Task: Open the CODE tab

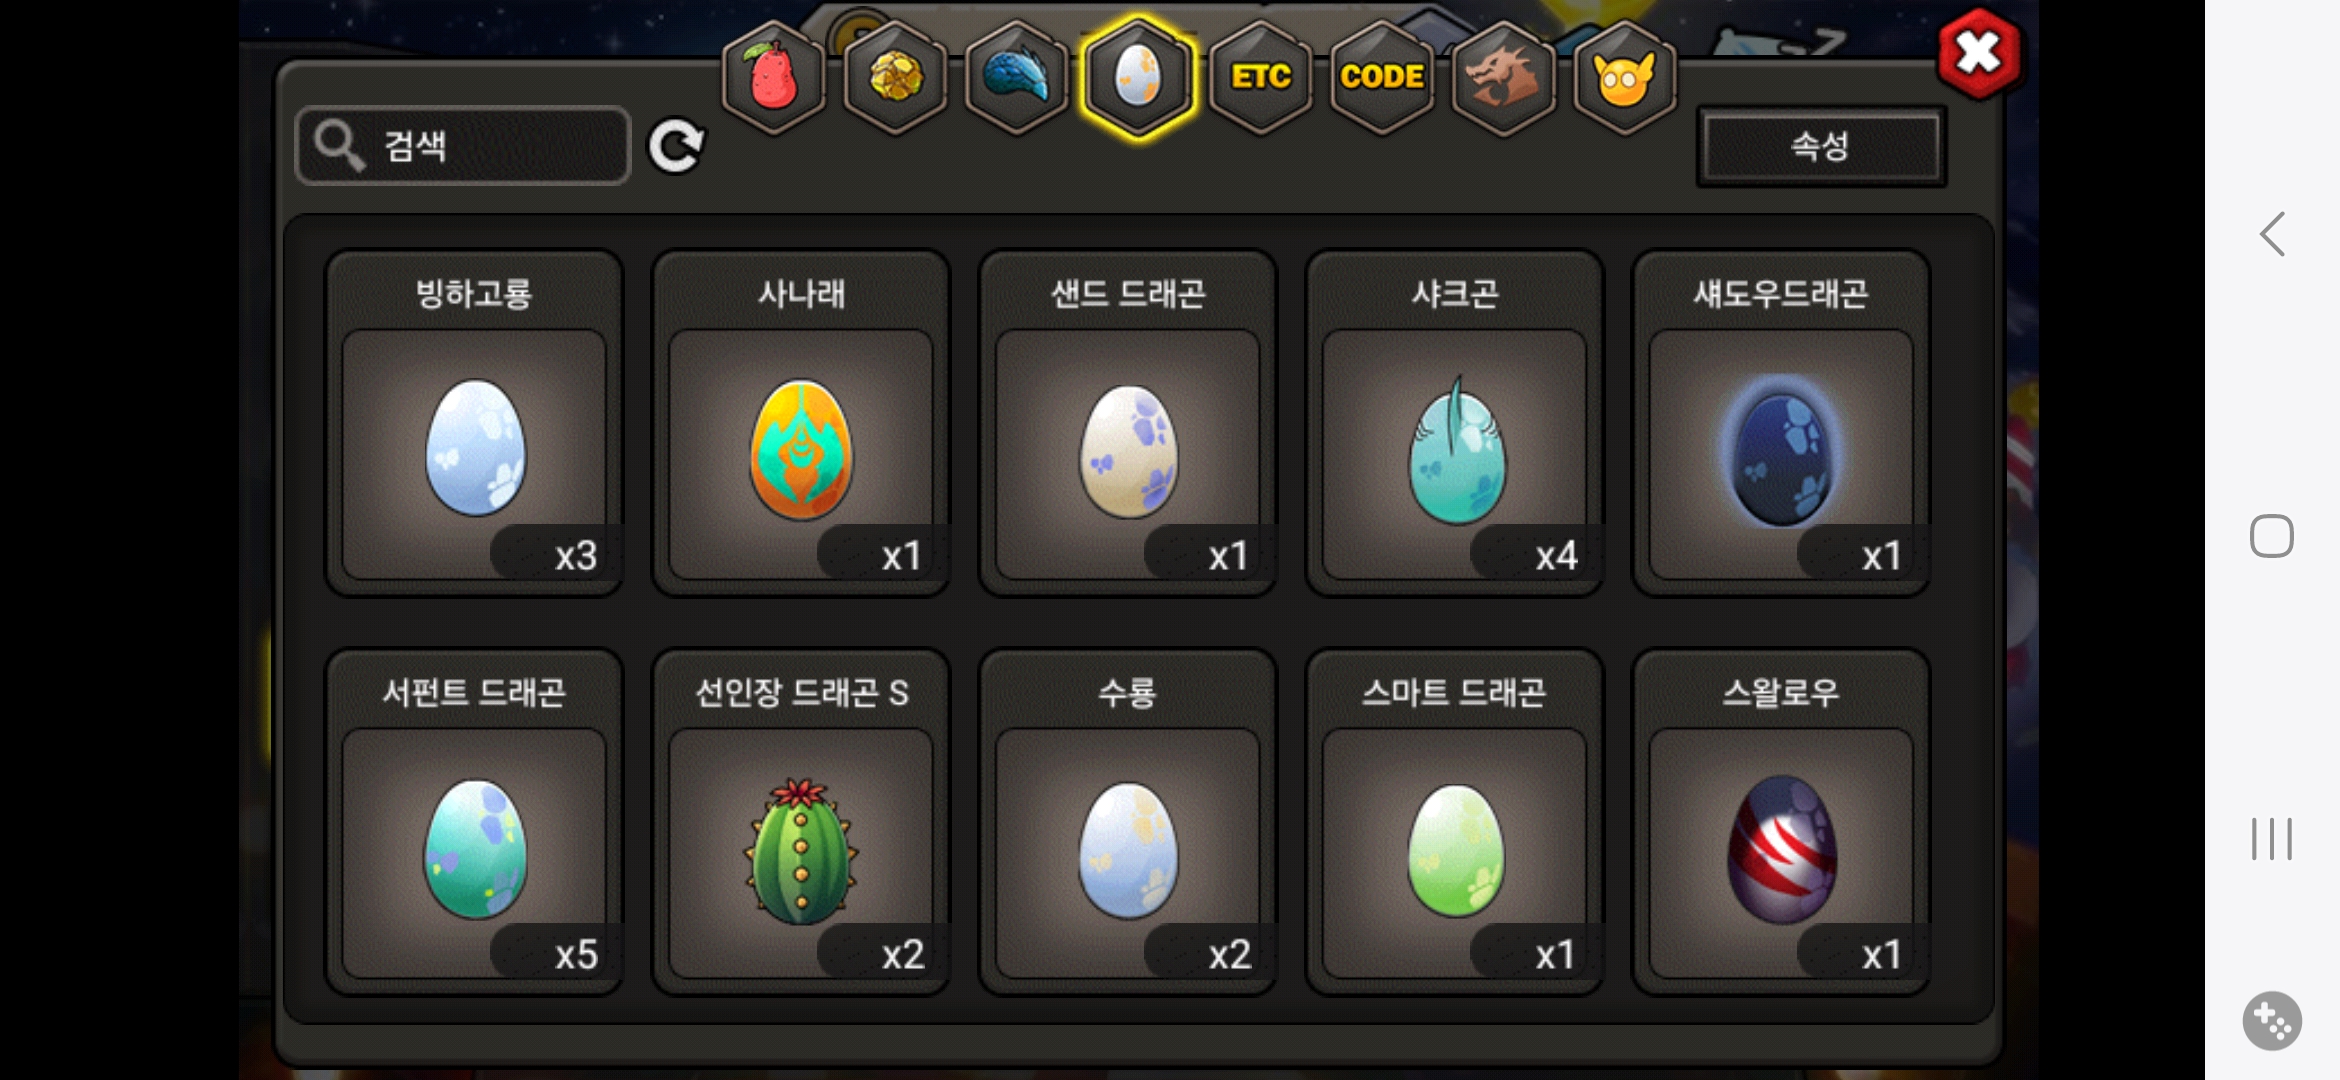Action: [1382, 78]
